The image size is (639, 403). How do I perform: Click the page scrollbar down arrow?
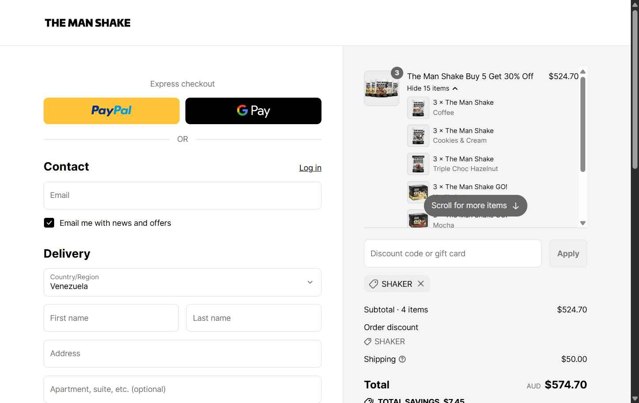(x=635, y=399)
